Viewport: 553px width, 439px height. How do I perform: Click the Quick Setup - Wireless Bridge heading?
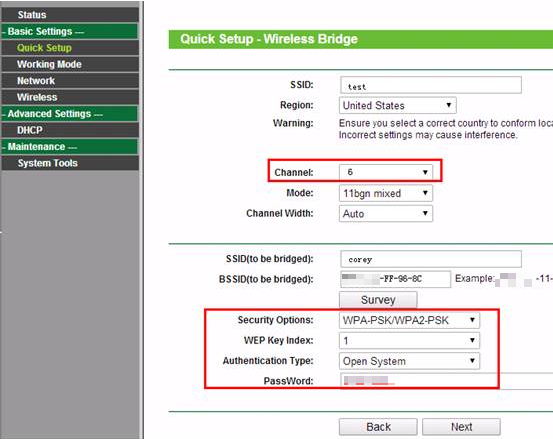(x=269, y=39)
